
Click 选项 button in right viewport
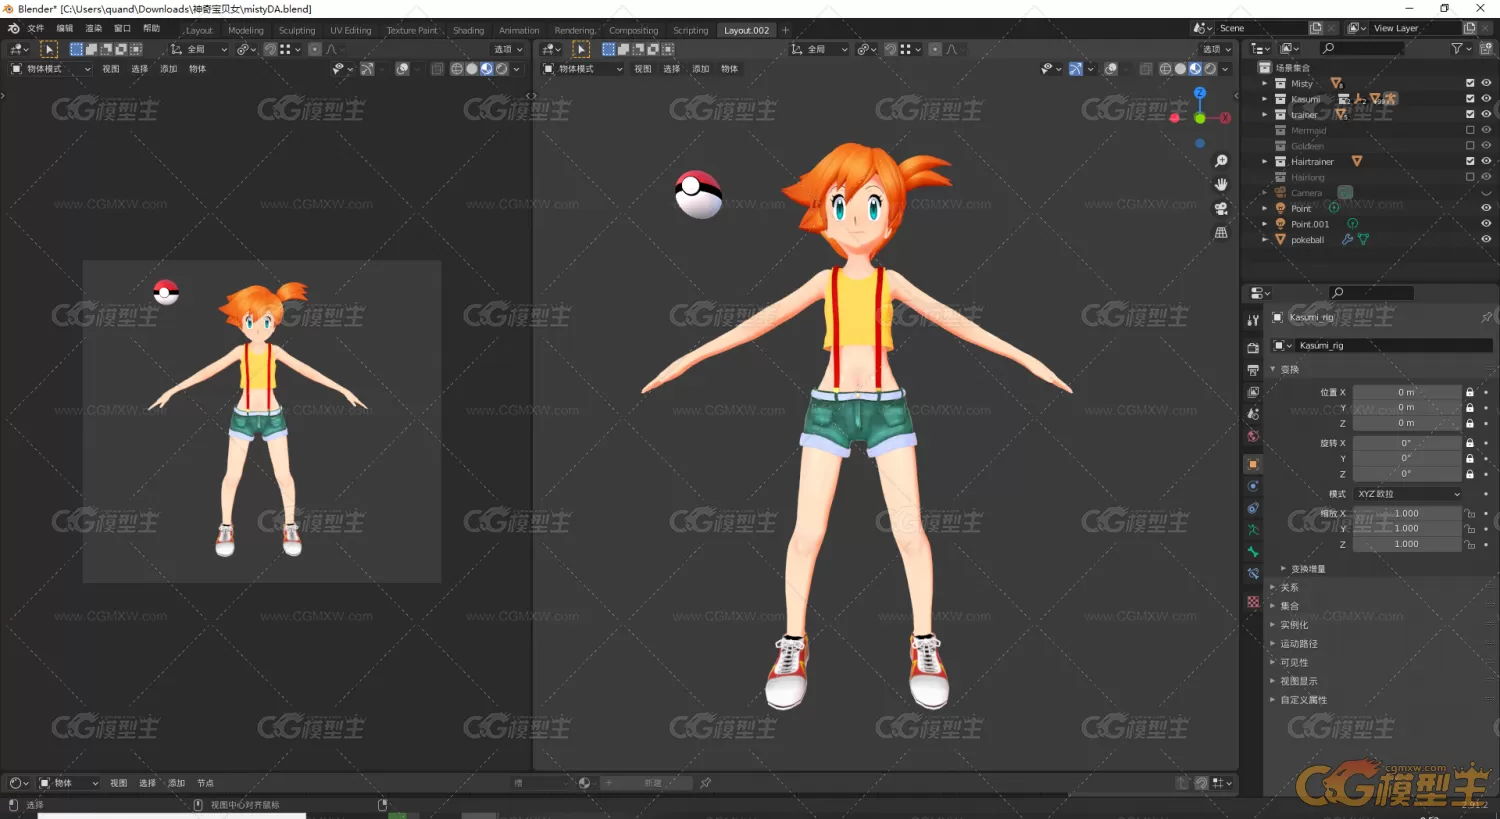[x=1217, y=49]
